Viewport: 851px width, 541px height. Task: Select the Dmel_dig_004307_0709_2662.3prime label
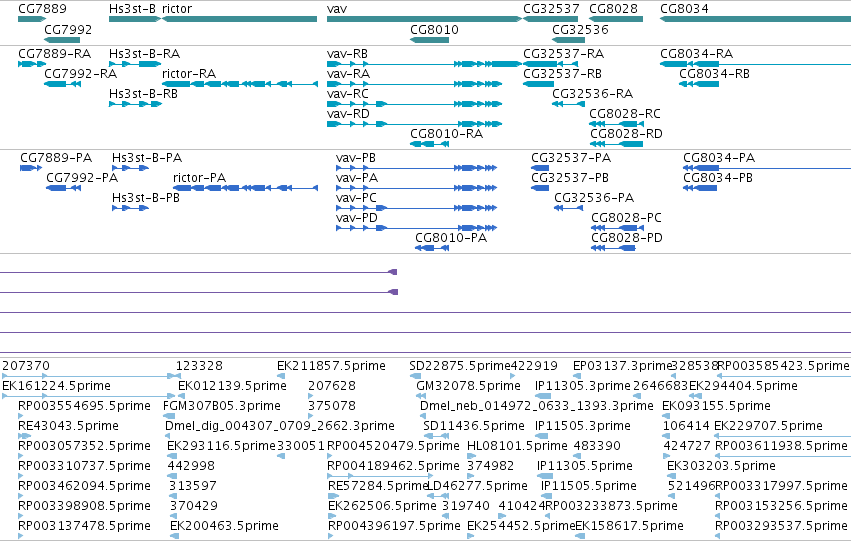point(280,426)
